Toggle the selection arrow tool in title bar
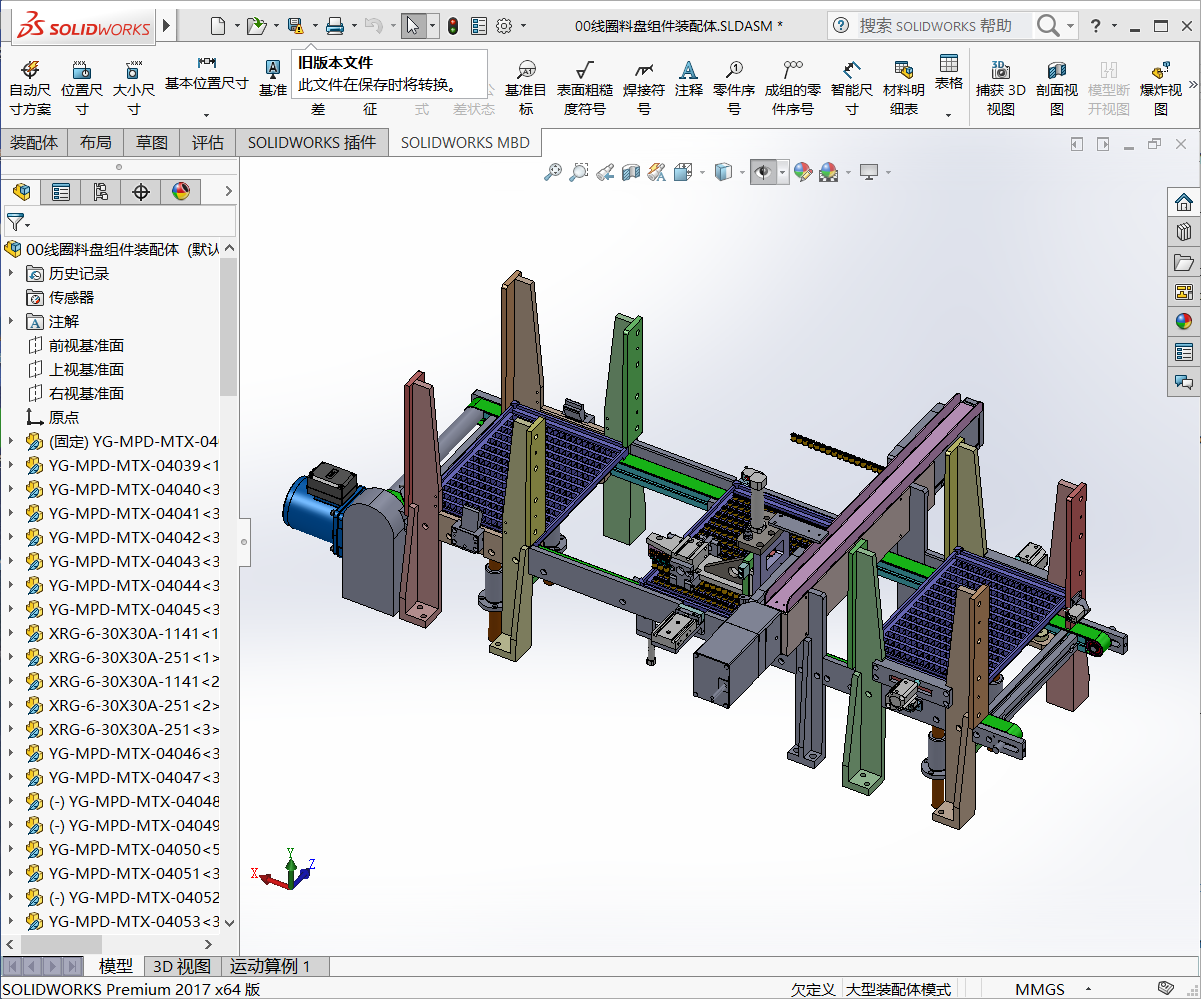The width and height of the screenshot is (1201, 999). (413, 26)
